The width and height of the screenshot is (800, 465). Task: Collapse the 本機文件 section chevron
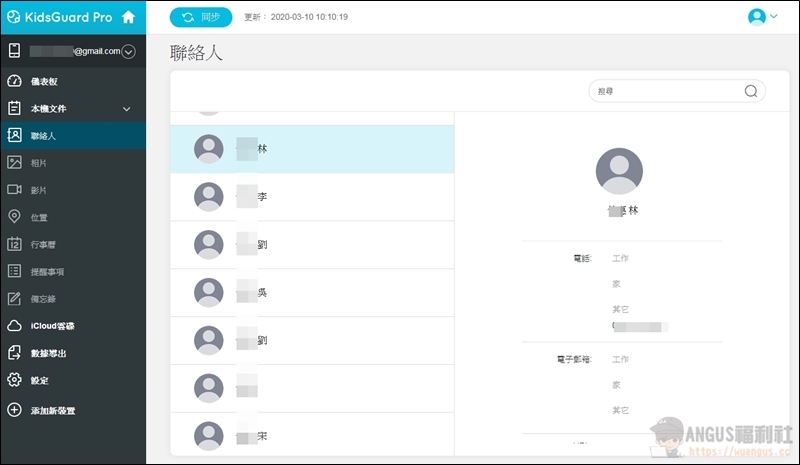126,108
